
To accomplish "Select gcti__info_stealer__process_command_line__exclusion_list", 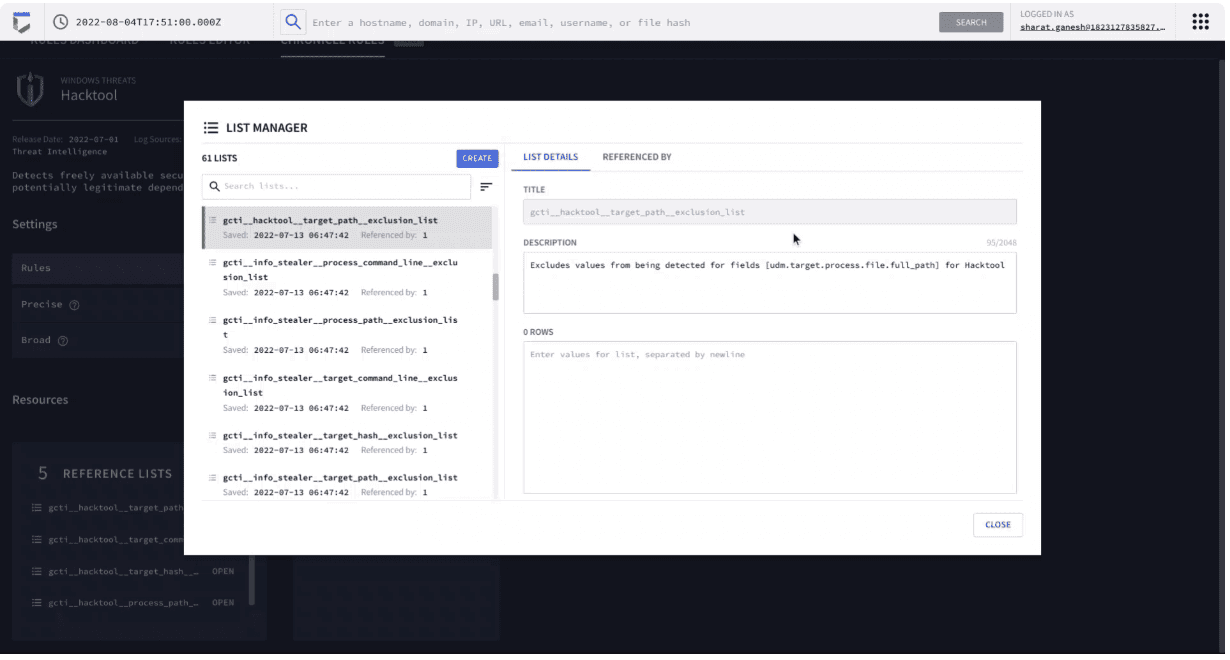I will 347,277.
